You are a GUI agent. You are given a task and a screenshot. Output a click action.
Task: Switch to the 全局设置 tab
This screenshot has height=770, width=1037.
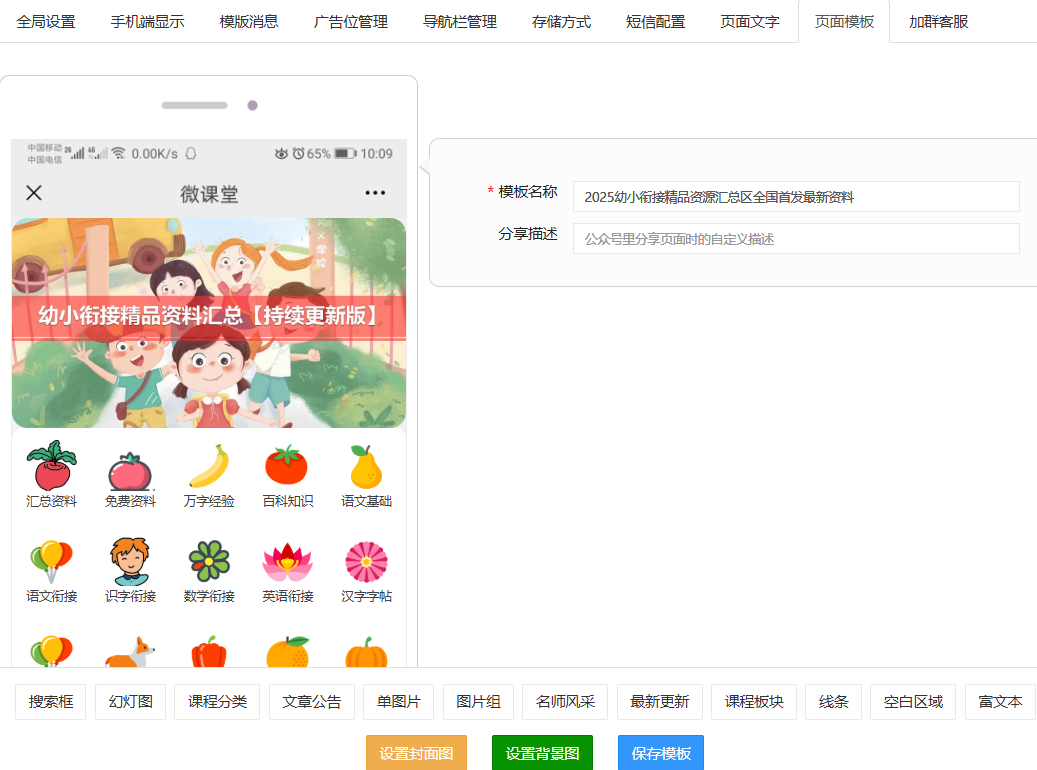click(46, 21)
